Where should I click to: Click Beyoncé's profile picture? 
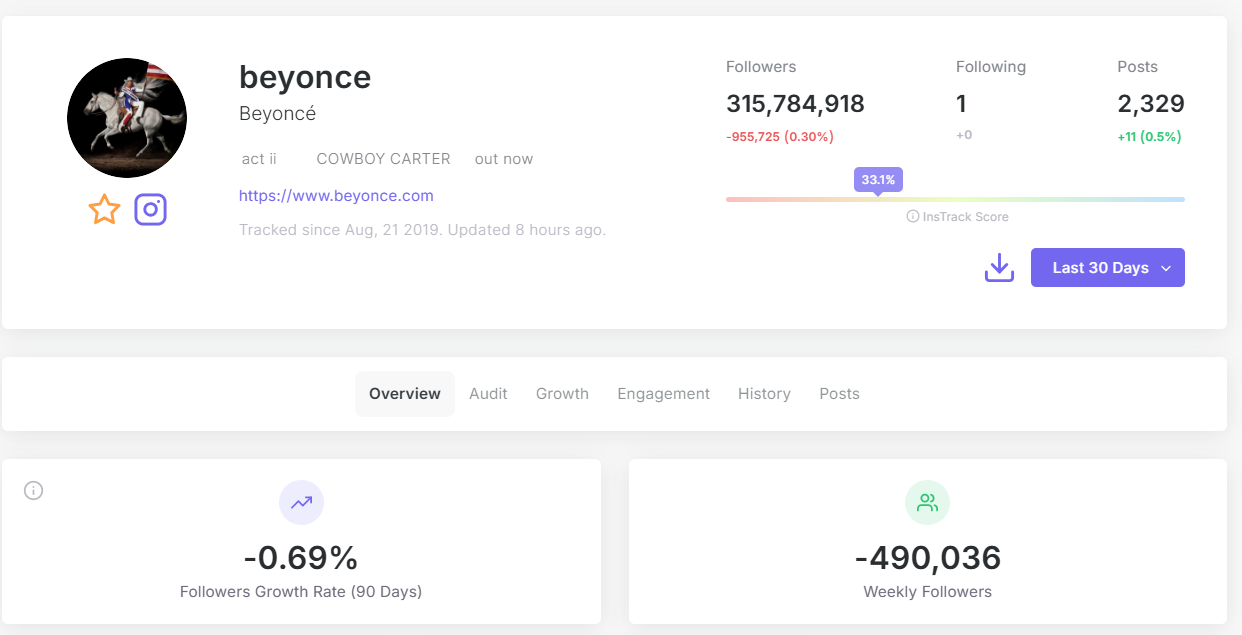(x=127, y=118)
